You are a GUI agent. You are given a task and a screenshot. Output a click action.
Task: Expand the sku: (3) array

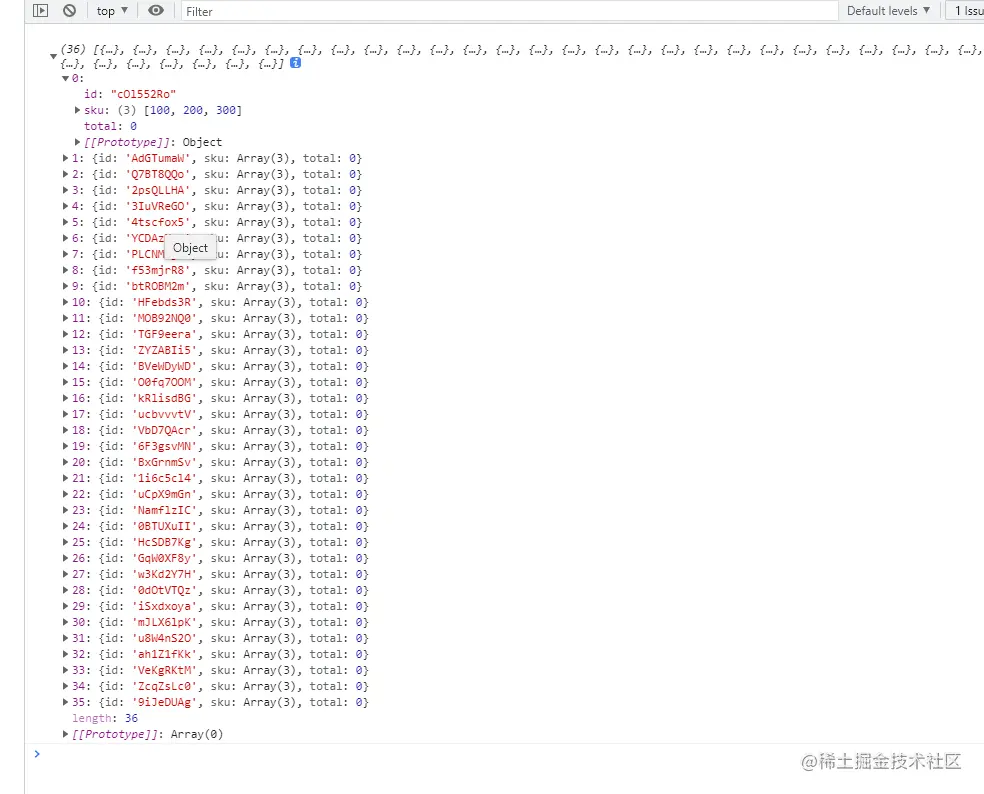point(77,110)
